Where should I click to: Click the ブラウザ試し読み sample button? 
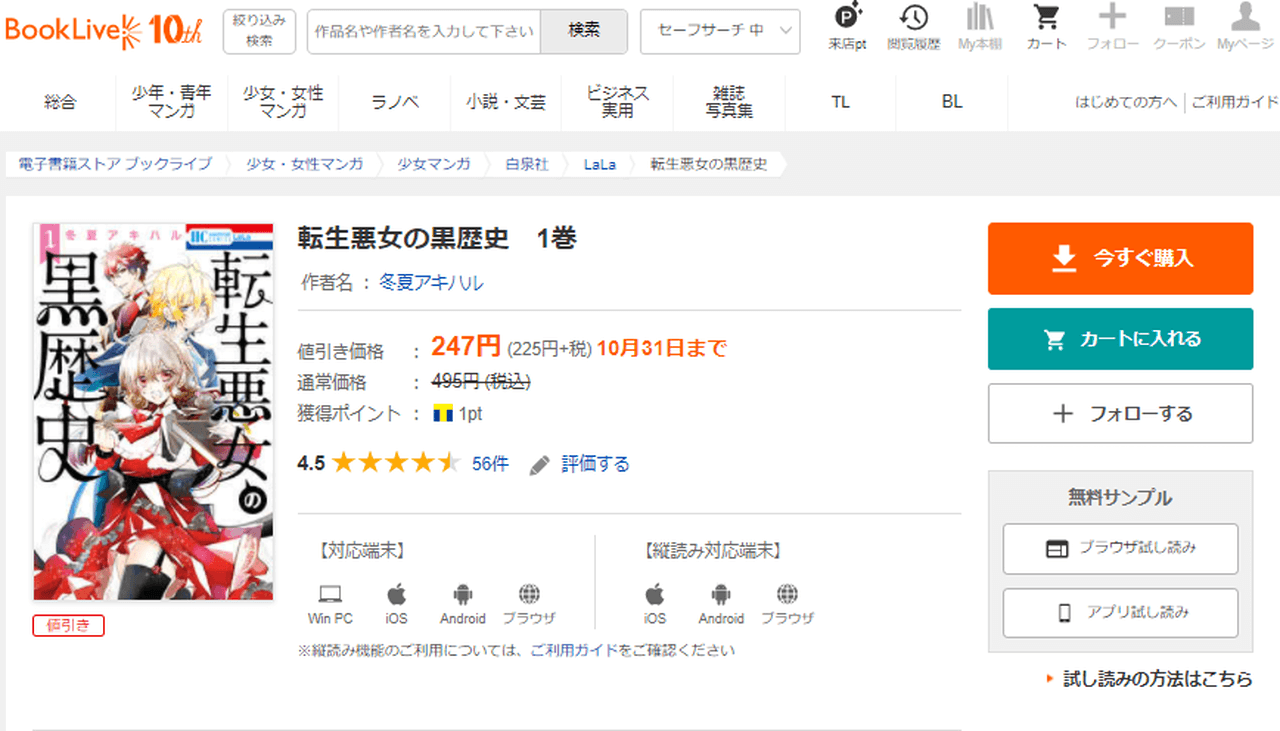[1120, 548]
